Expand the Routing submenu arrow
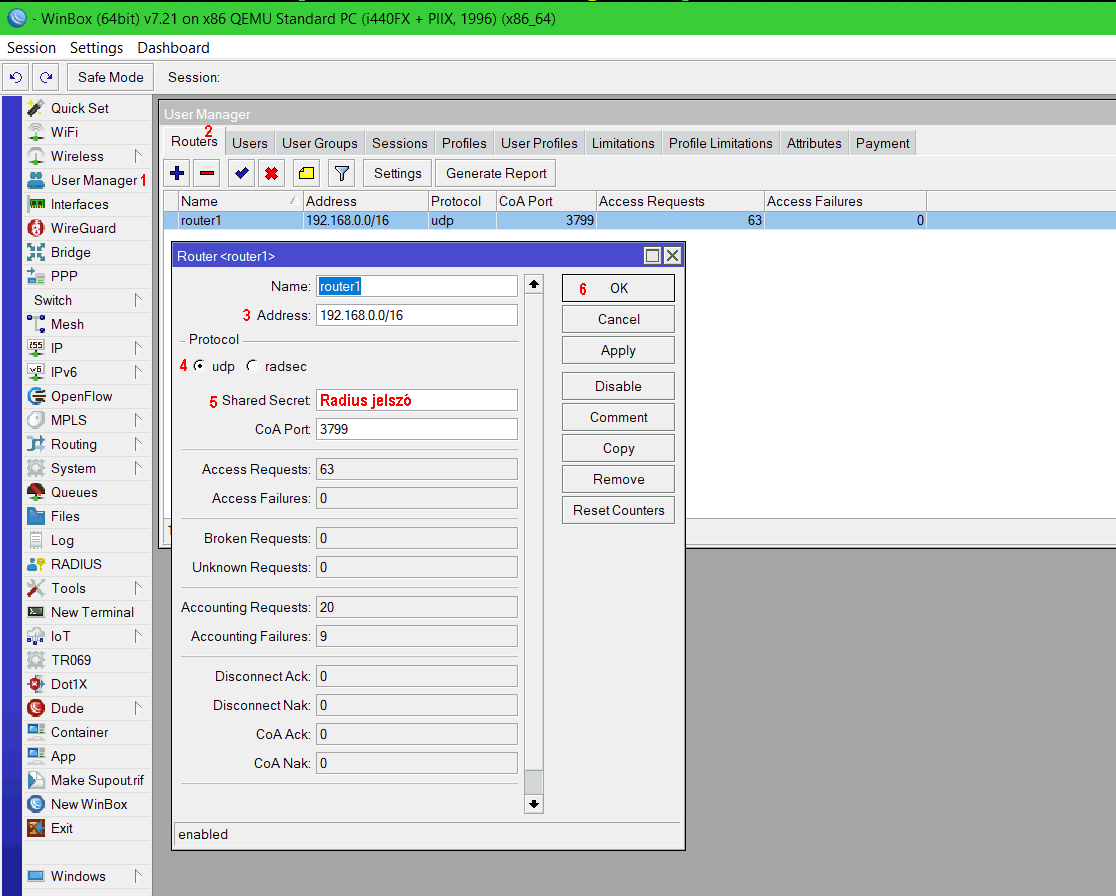The width and height of the screenshot is (1116, 896). click(138, 444)
